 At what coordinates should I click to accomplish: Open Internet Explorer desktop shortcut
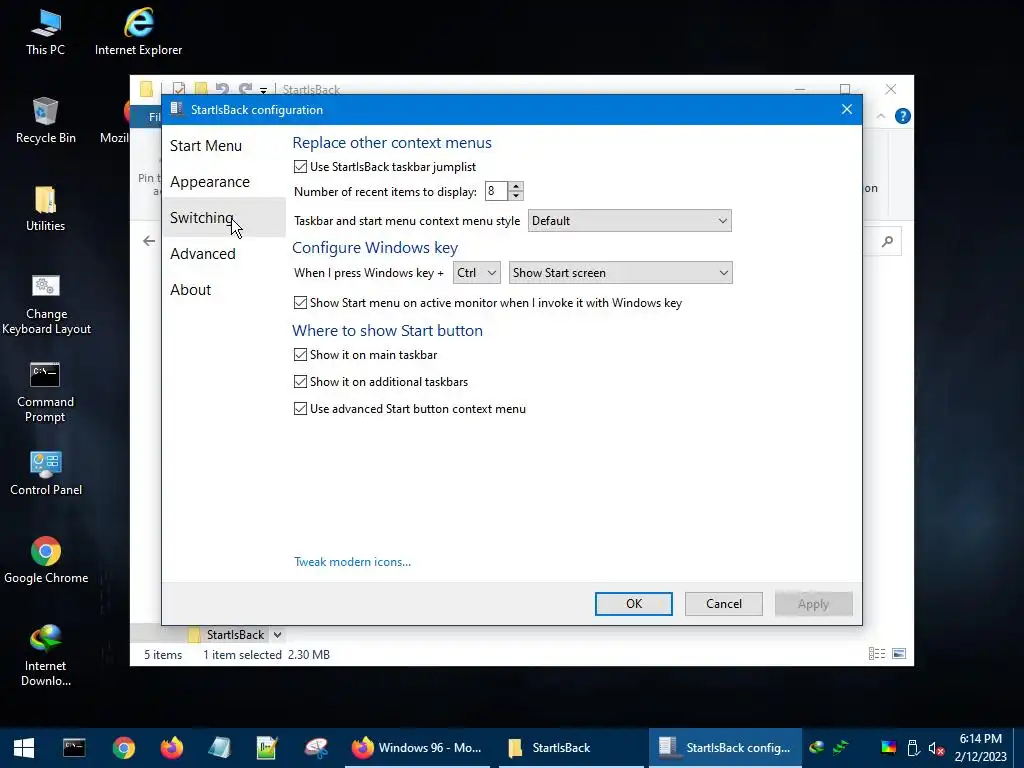(138, 31)
